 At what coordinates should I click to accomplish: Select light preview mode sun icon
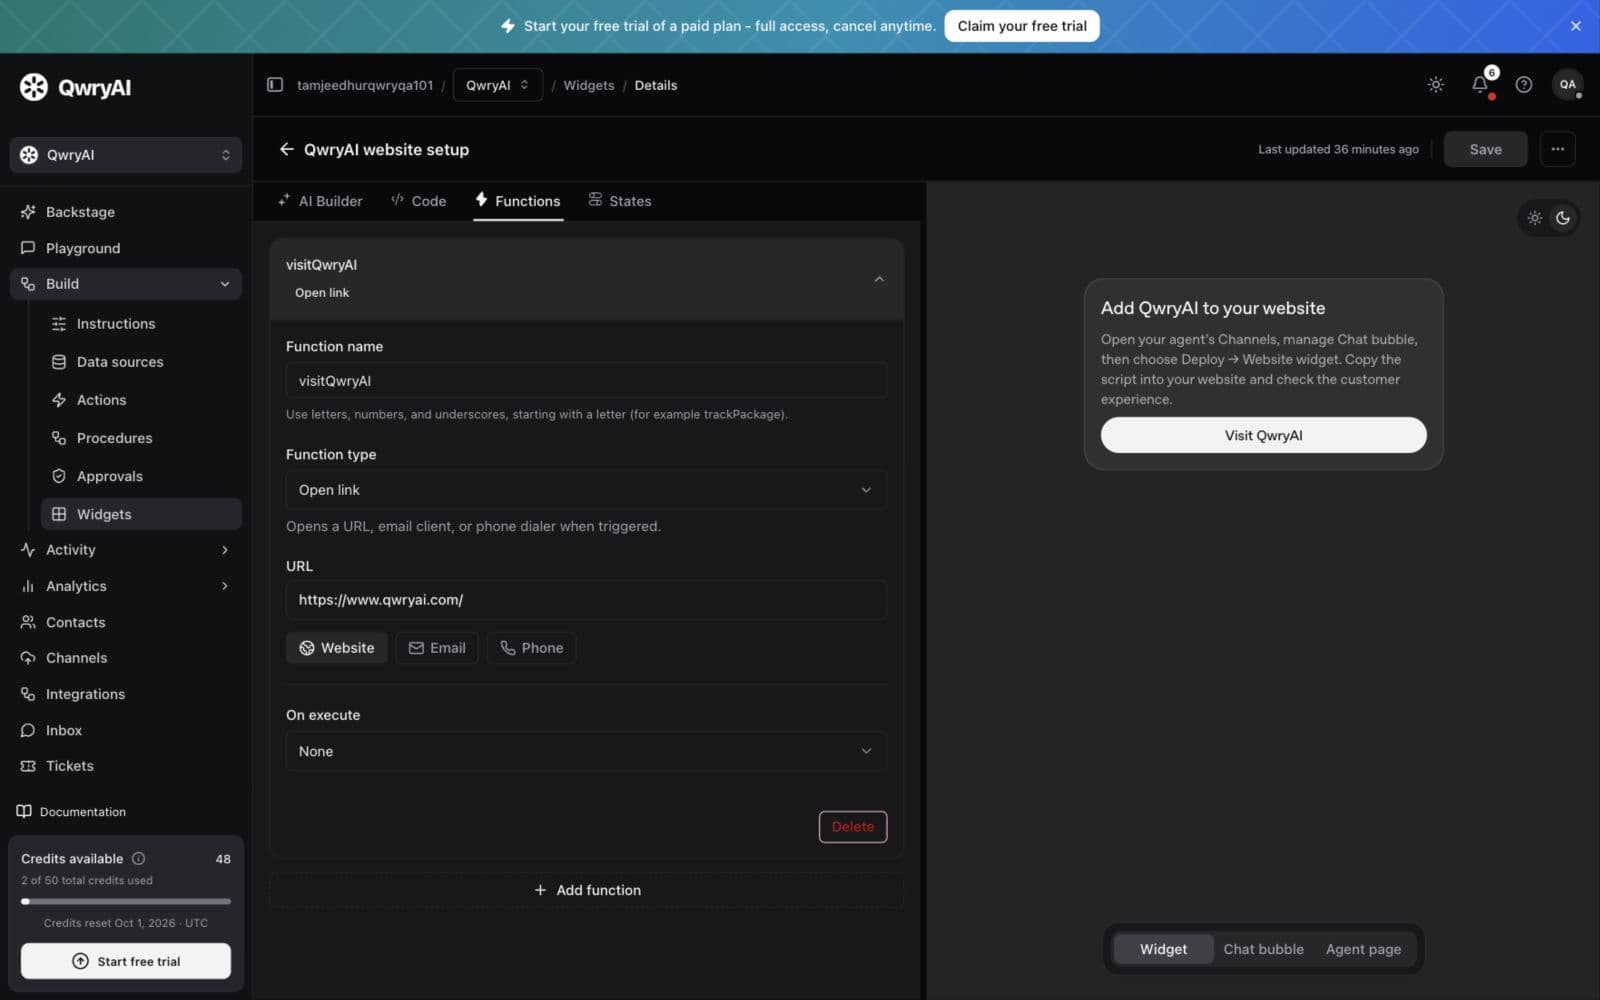[1535, 218]
